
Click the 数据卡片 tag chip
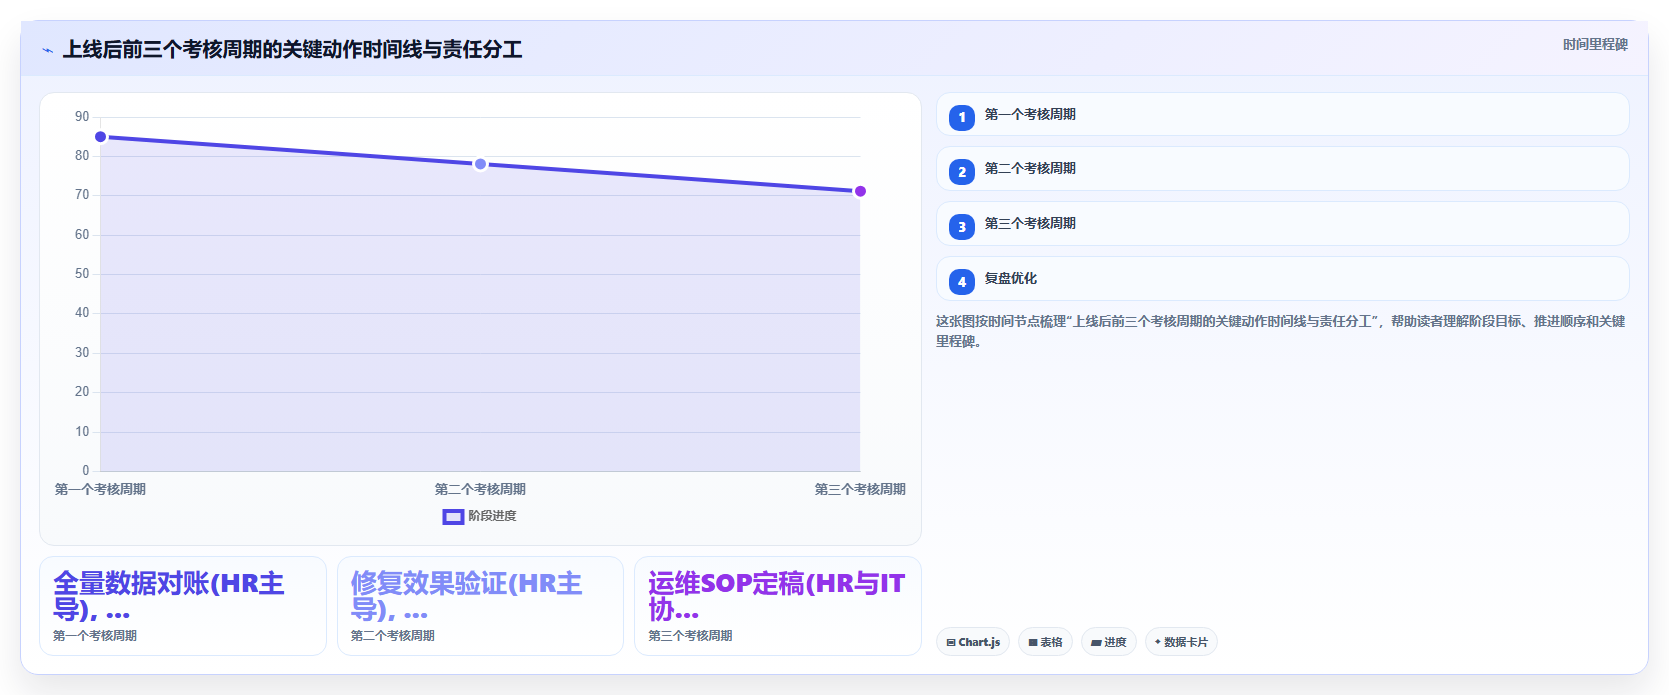coord(1181,642)
